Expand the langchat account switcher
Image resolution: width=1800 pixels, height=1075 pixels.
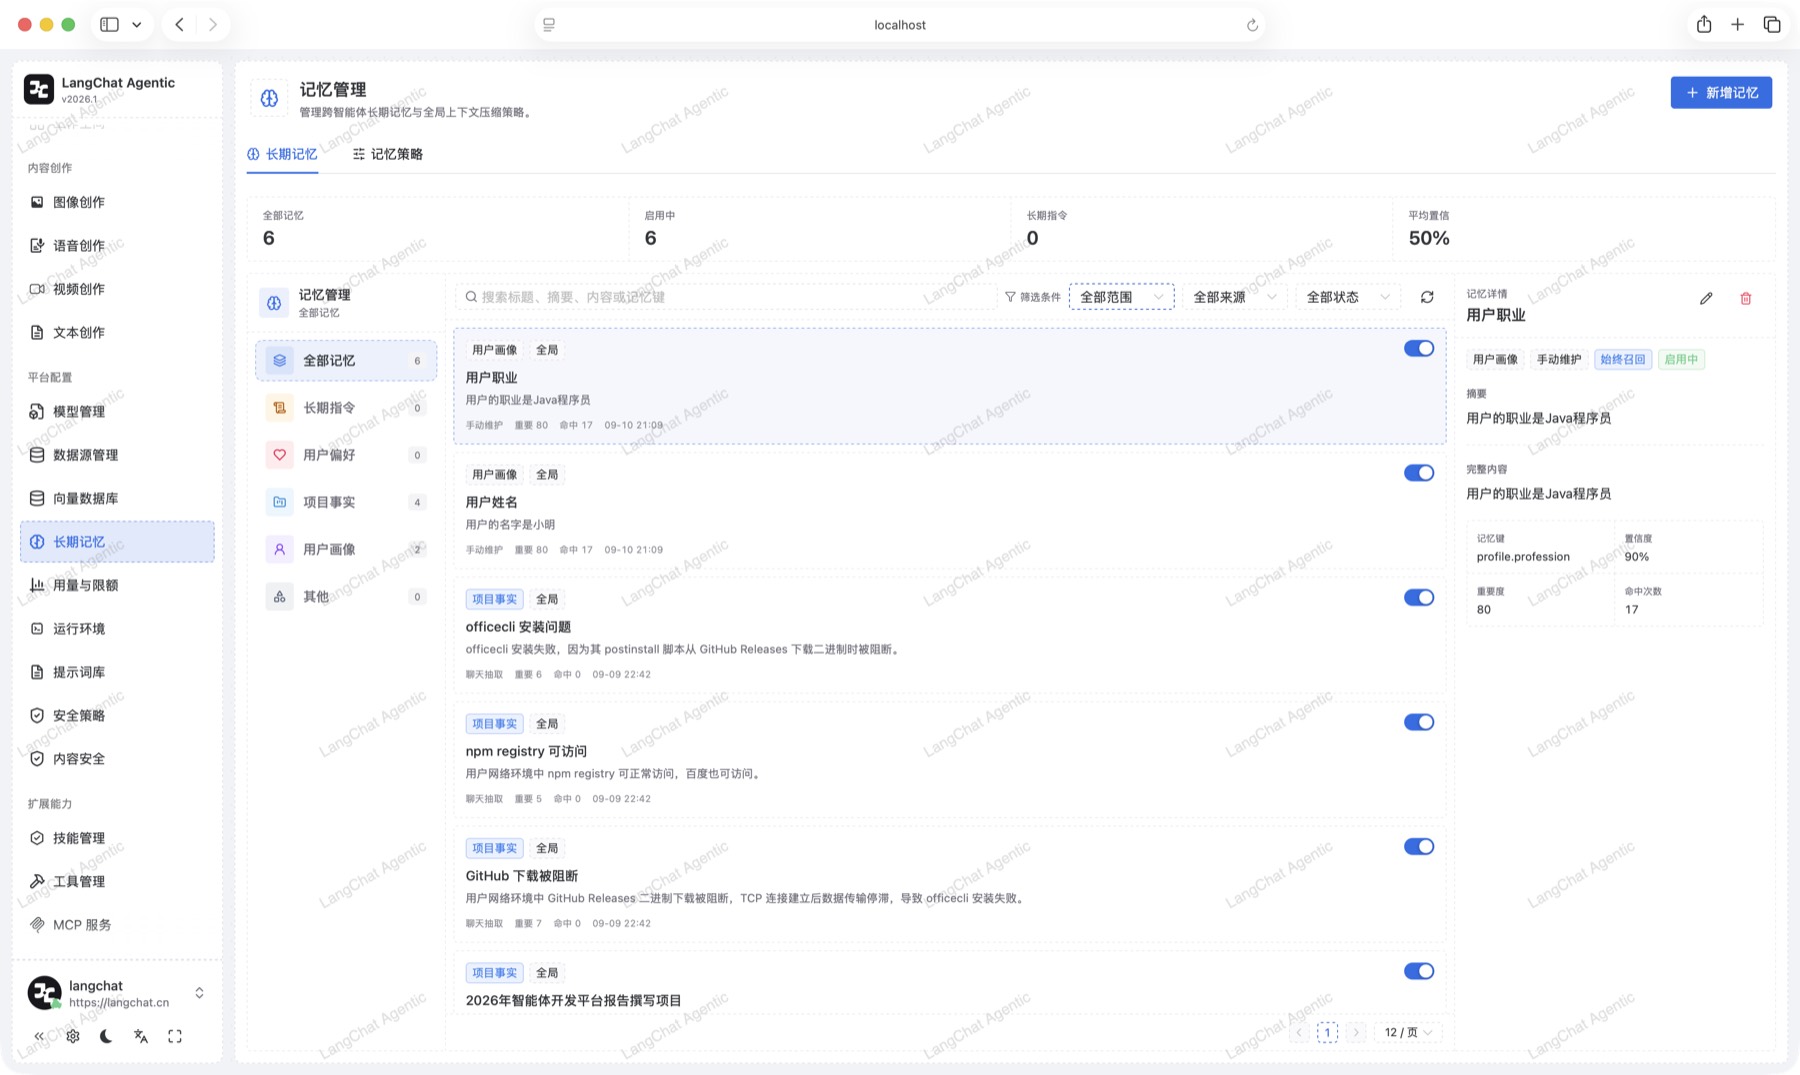[199, 993]
